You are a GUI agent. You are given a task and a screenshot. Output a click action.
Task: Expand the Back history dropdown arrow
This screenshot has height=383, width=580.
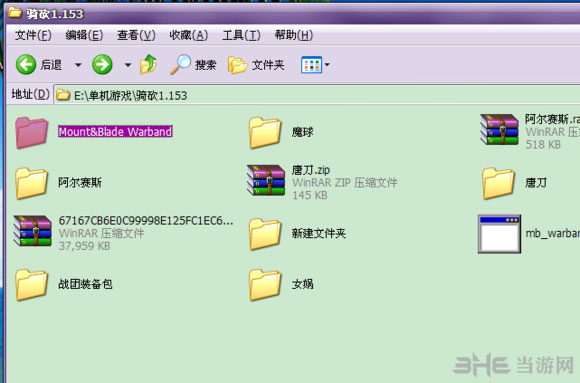pyautogui.click(x=78, y=65)
